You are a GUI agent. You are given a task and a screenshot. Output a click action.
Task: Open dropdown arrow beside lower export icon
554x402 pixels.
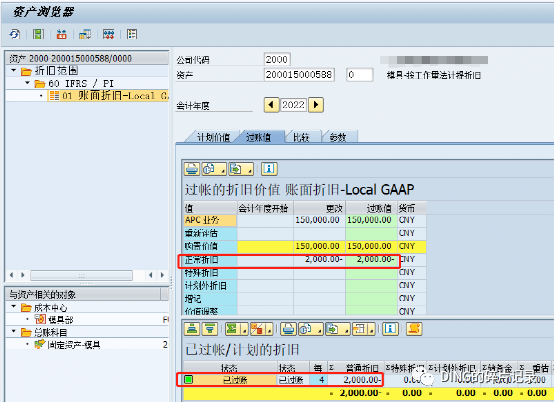(x=346, y=331)
